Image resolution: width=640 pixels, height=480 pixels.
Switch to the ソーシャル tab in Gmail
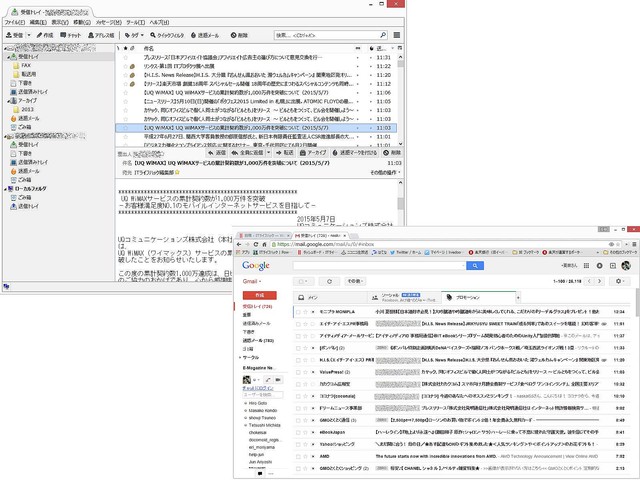coord(404,298)
